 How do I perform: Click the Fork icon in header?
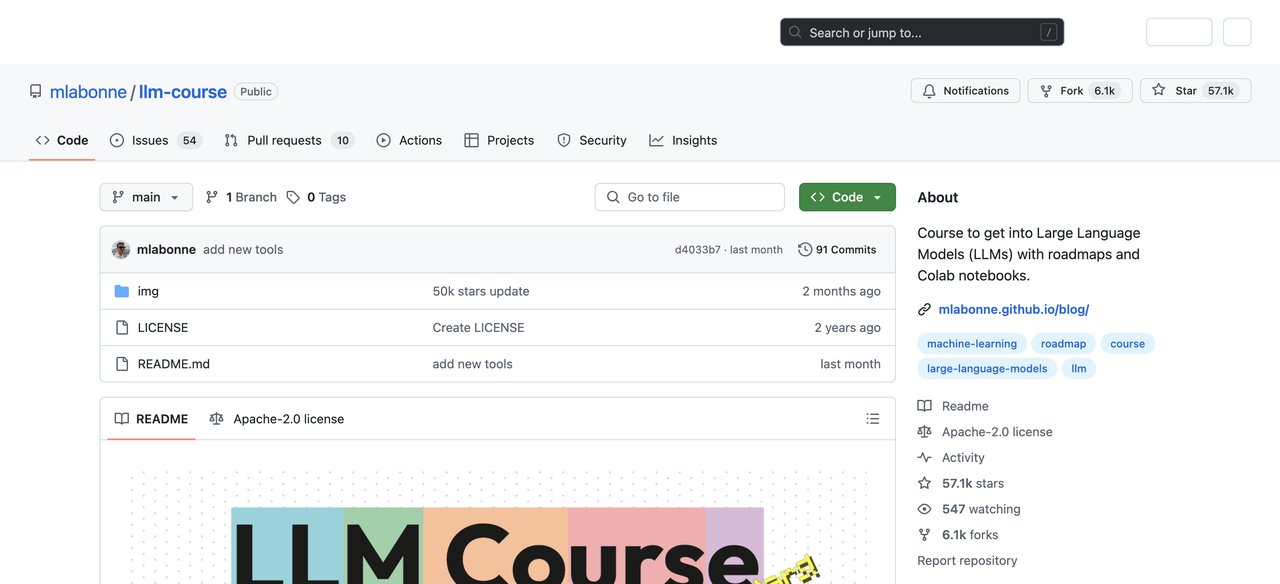[1046, 90]
